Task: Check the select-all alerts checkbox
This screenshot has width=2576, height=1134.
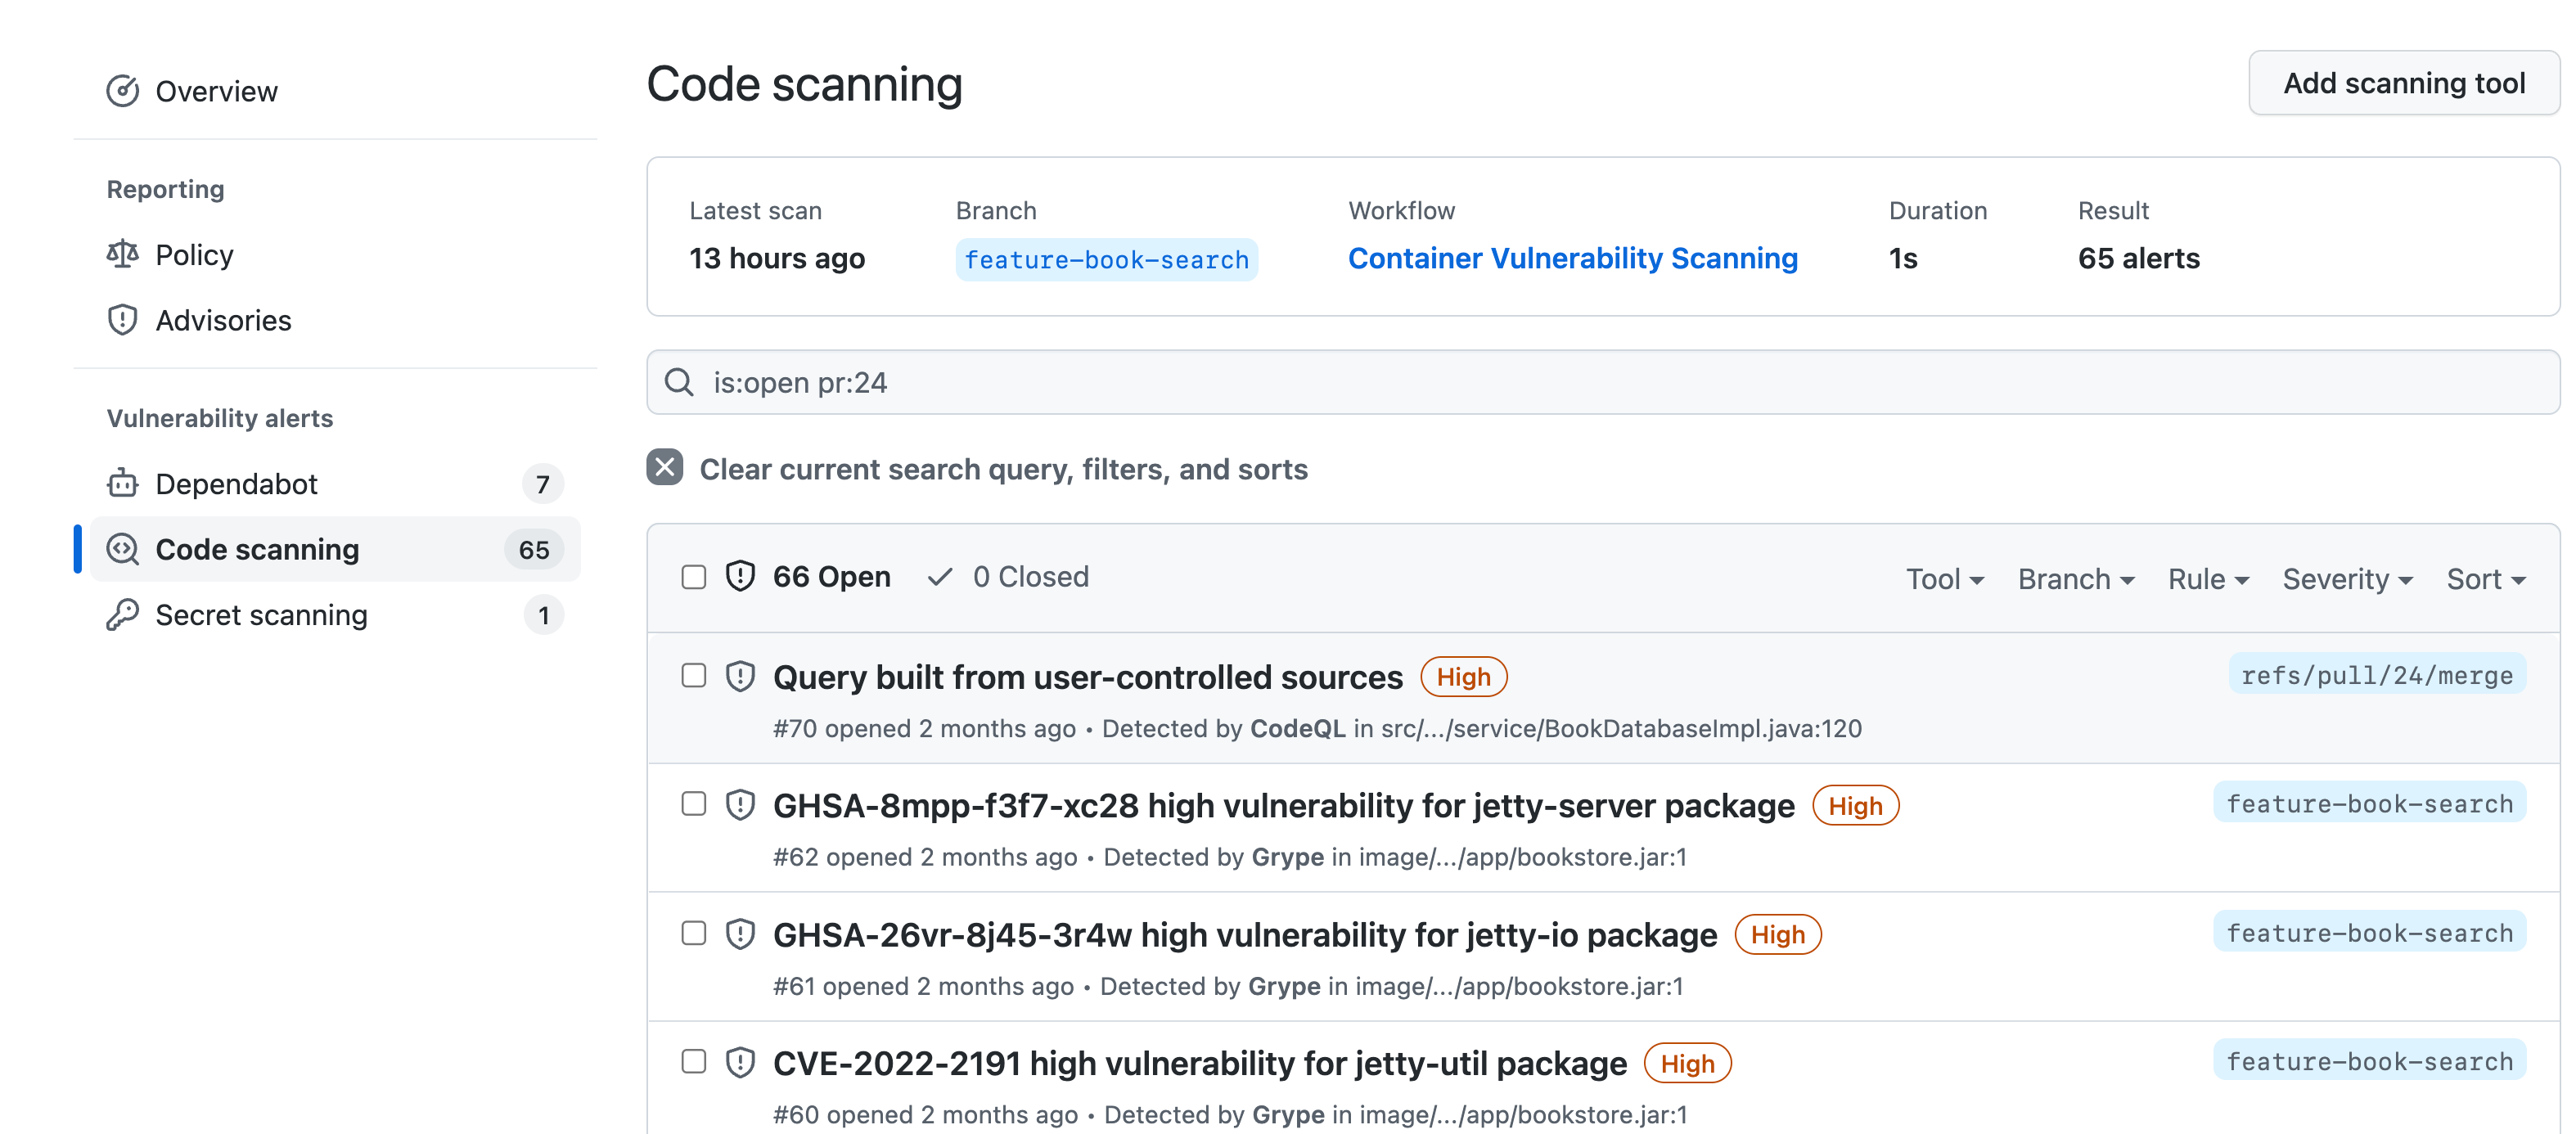Action: 694,576
